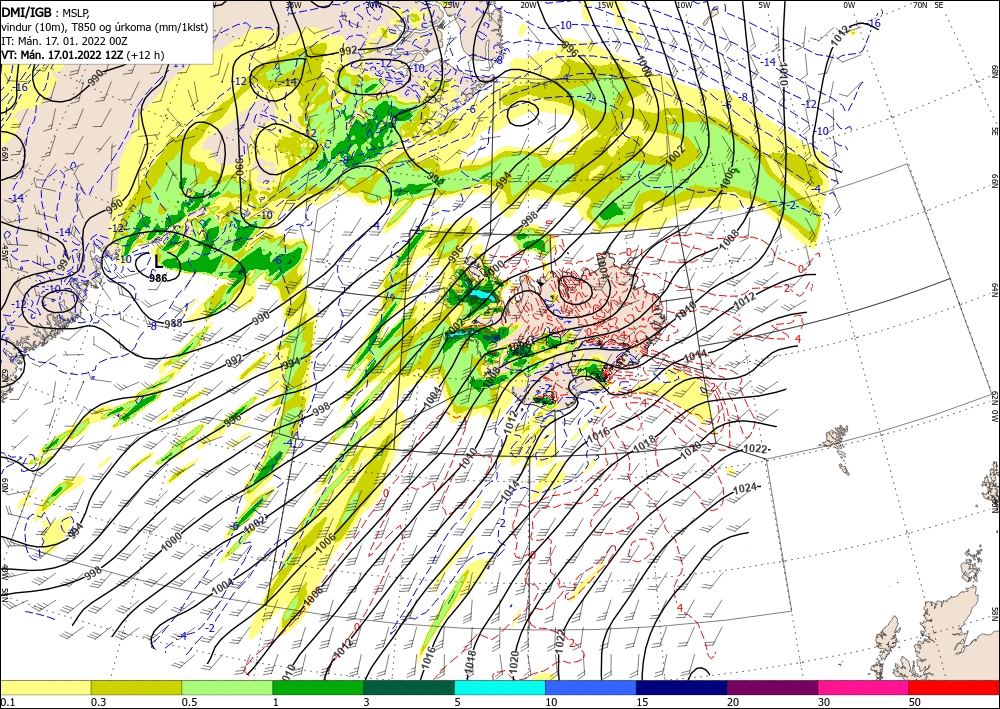The height and width of the screenshot is (709, 1000).
Task: Click the legend value 0.5
Action: pyautogui.click(x=189, y=702)
